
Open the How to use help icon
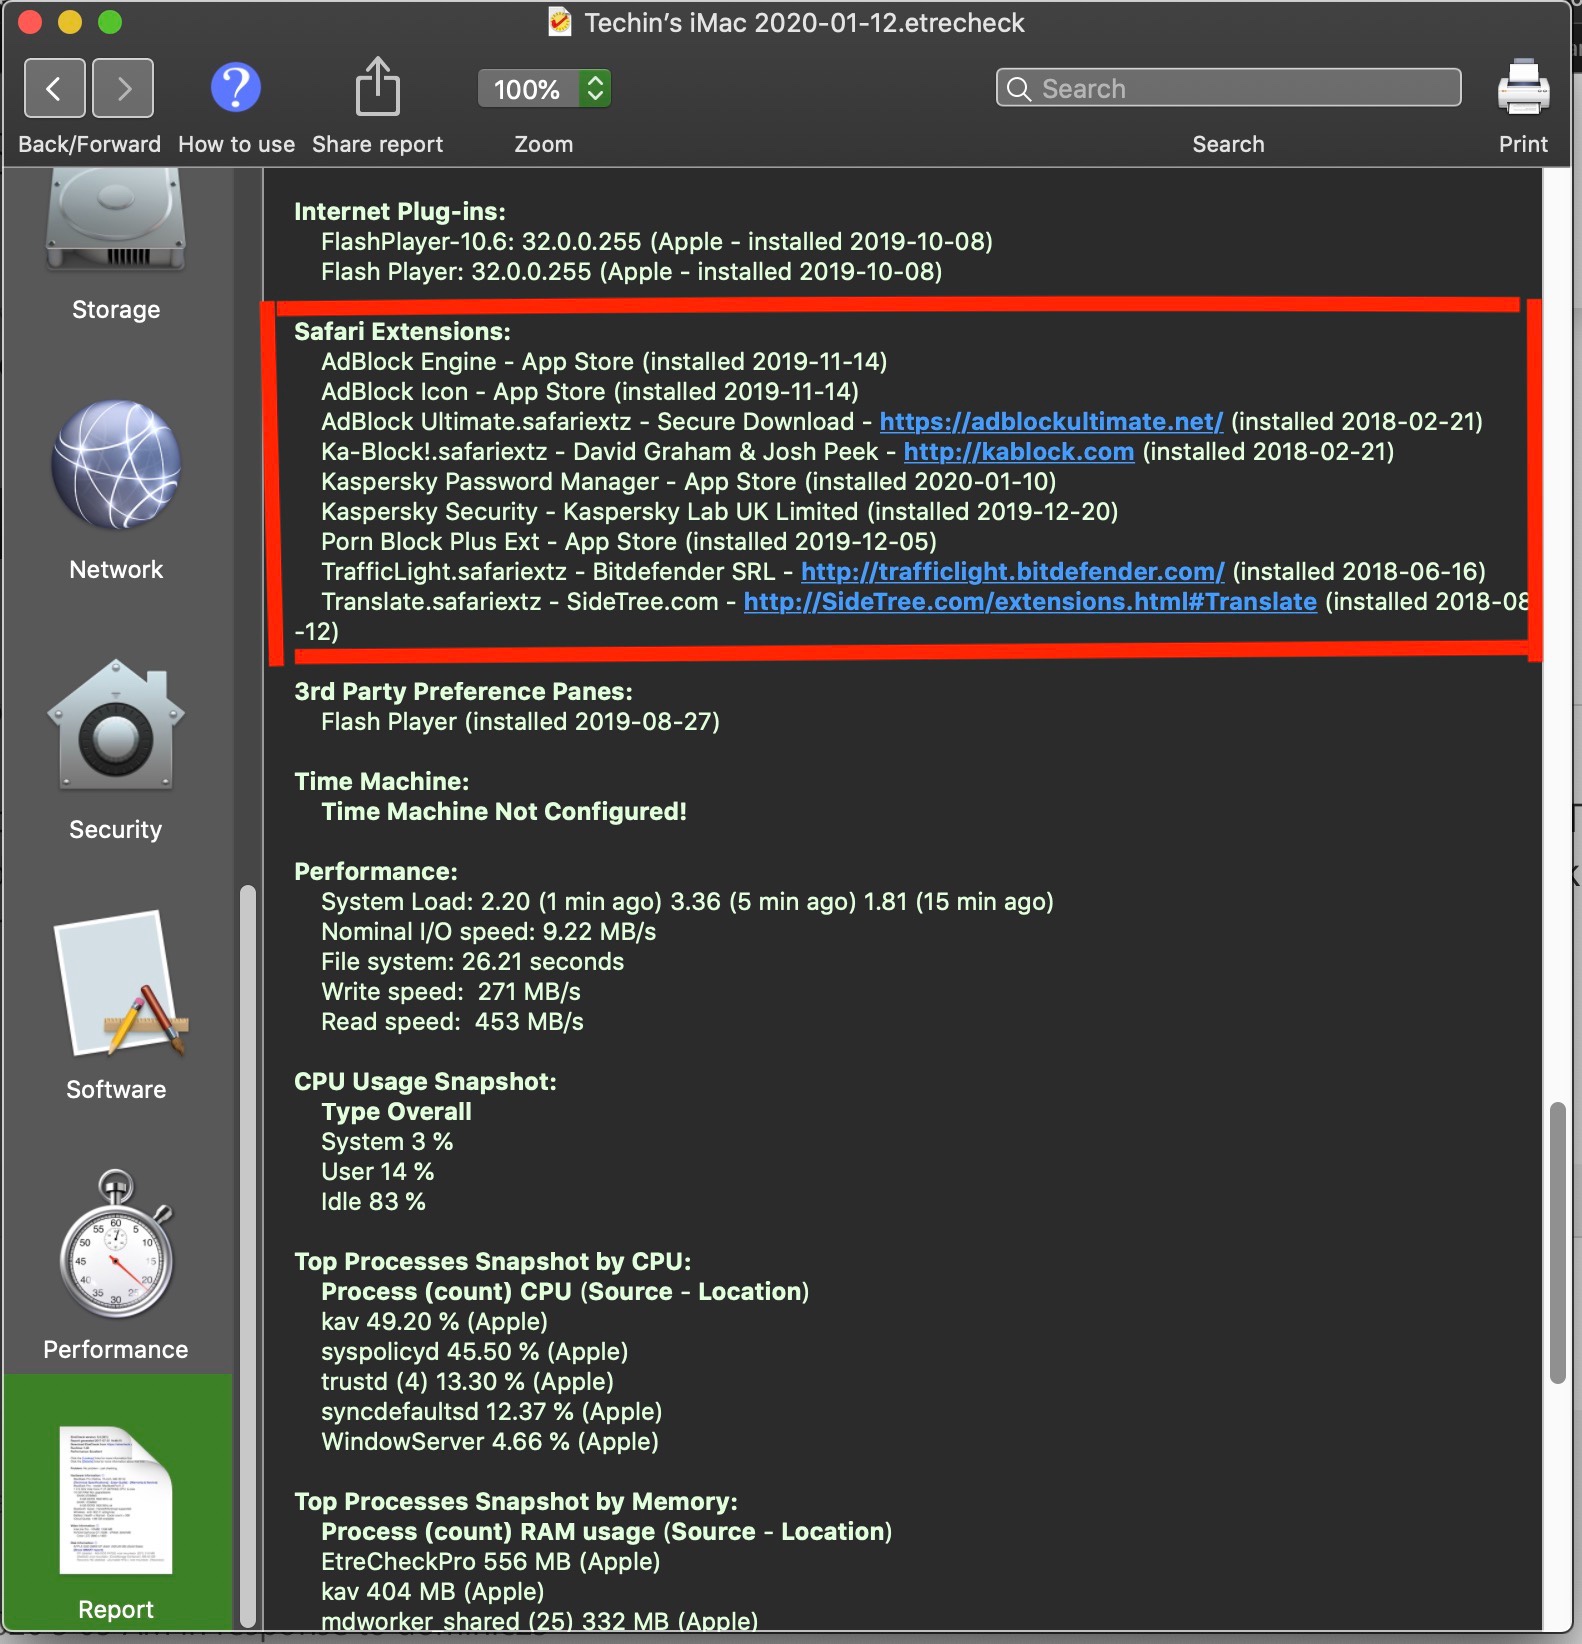point(236,88)
